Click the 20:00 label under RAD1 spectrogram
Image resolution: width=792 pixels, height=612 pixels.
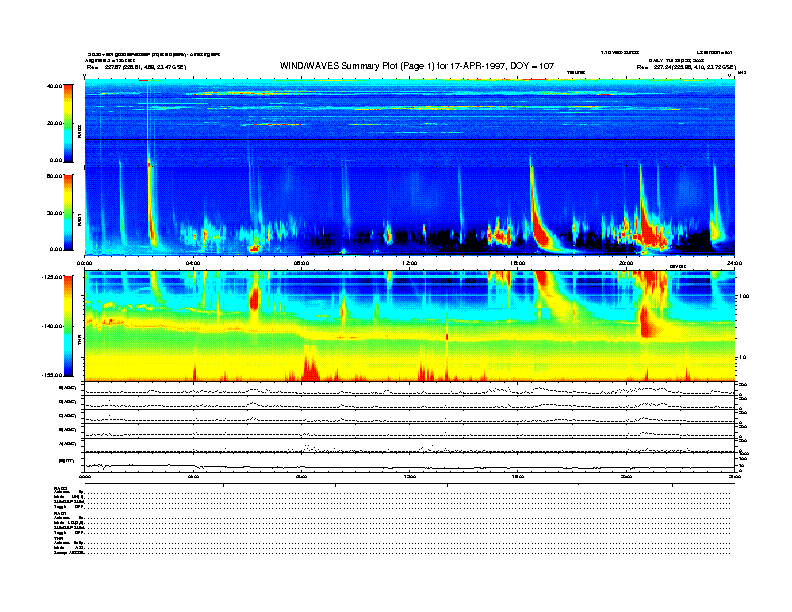pos(626,263)
